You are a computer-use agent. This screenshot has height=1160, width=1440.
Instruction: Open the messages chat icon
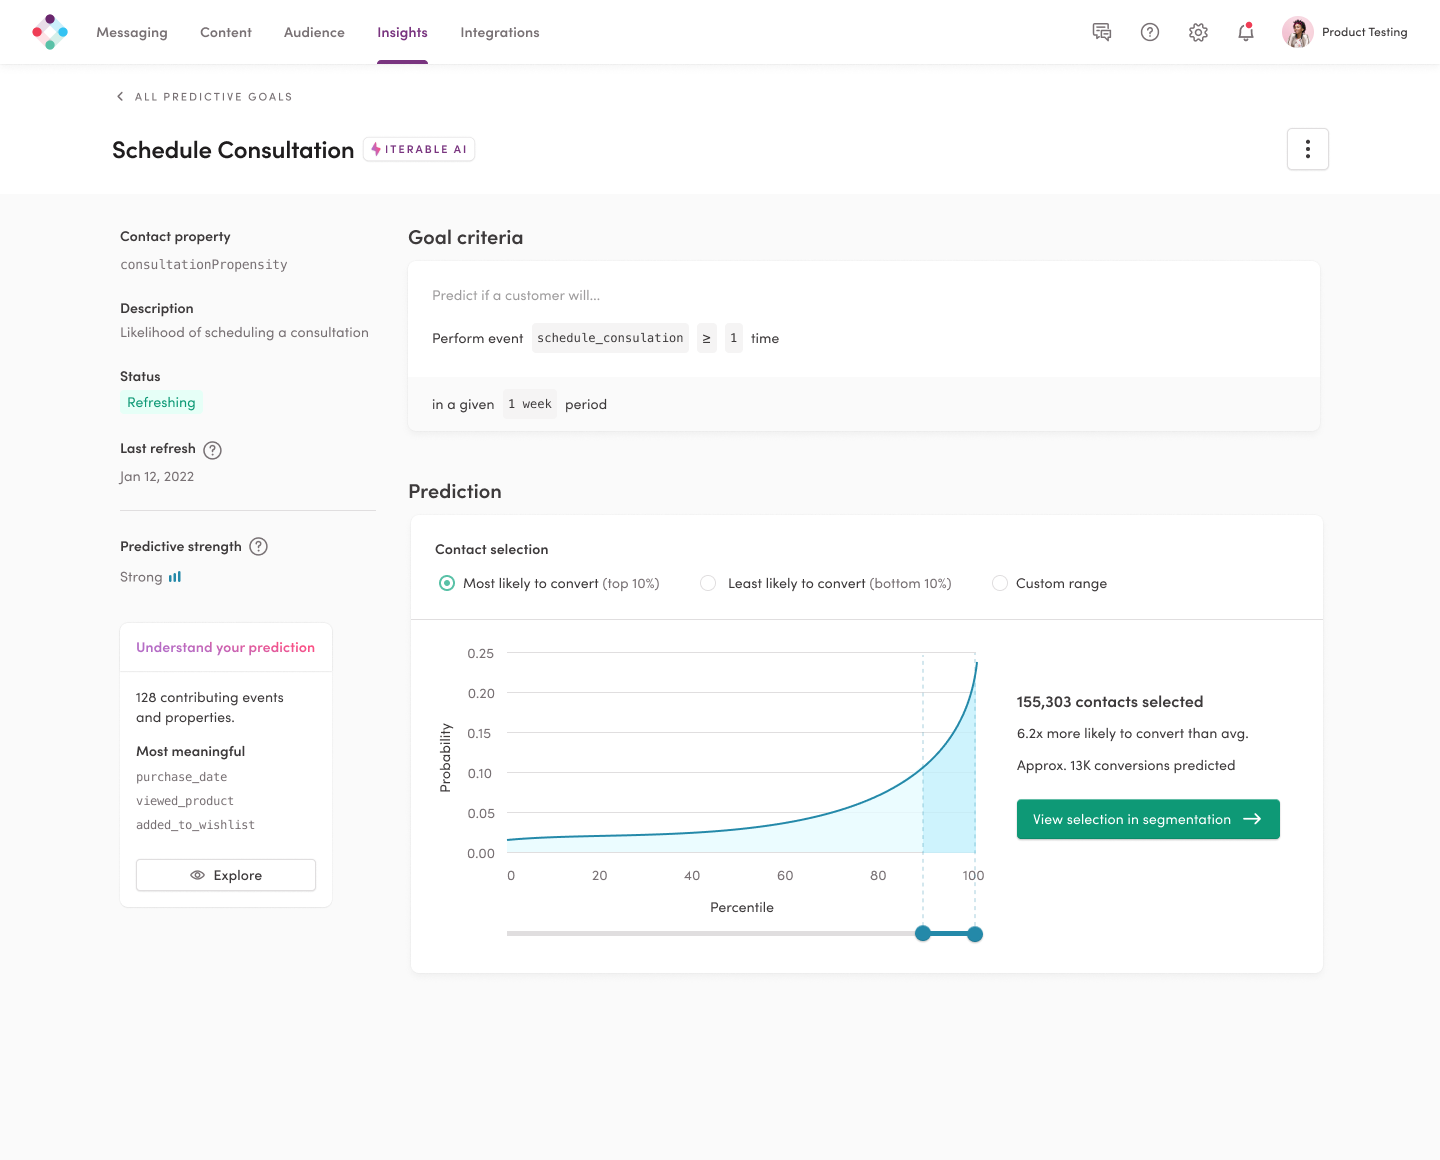pos(1102,32)
